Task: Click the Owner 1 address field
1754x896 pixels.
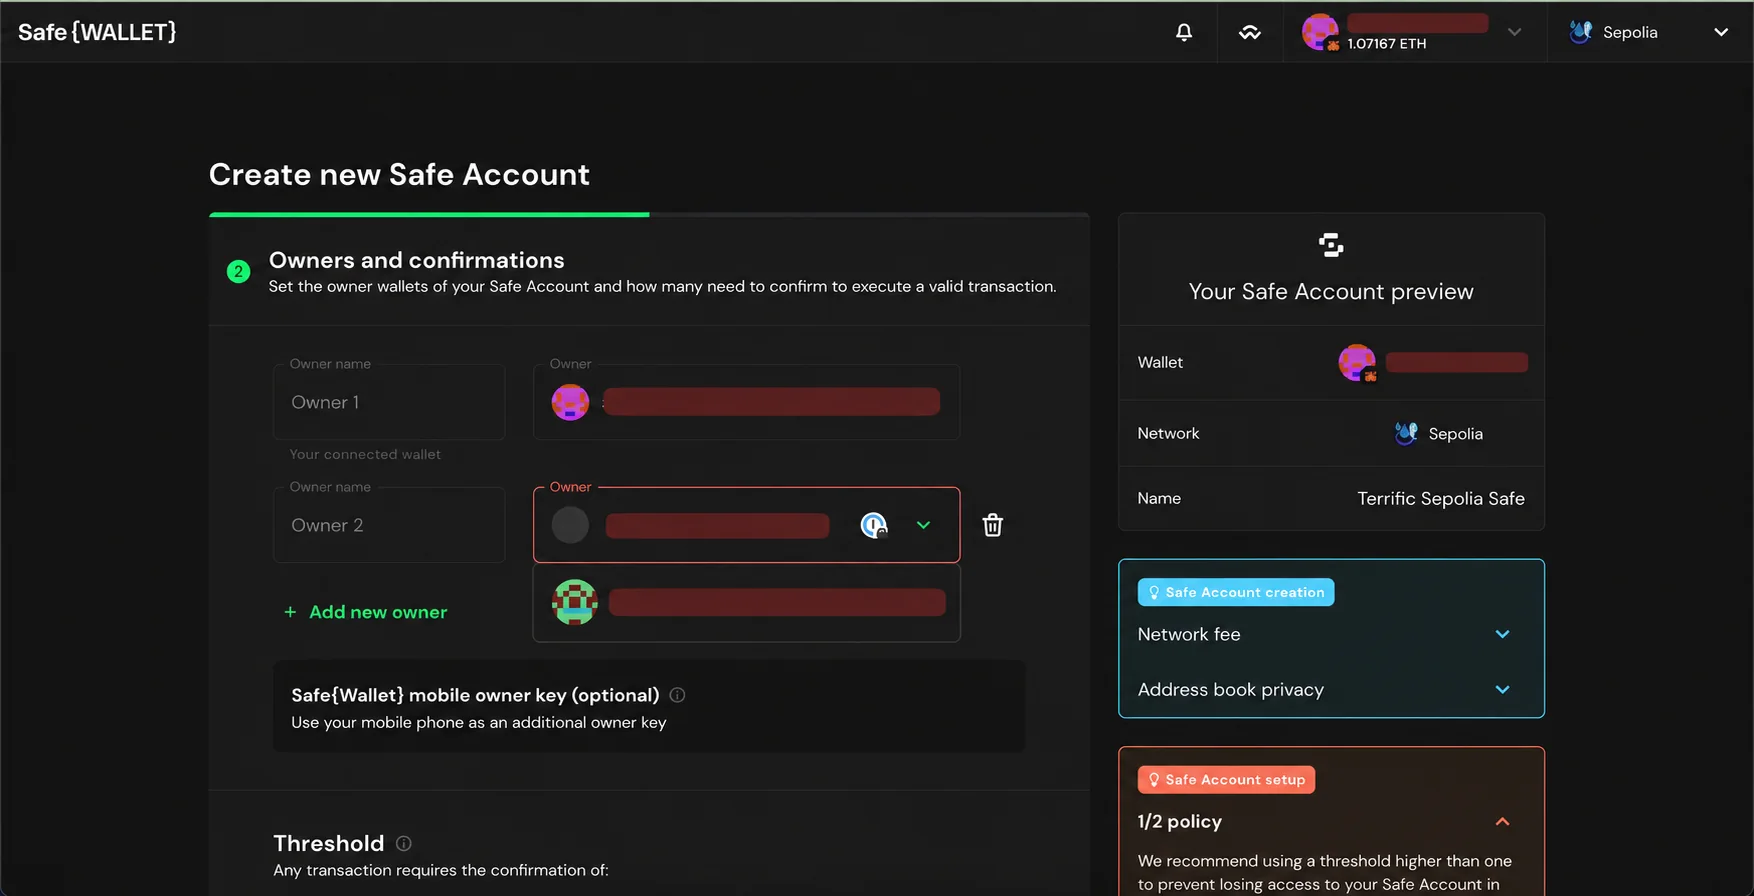Action: pyautogui.click(x=747, y=402)
